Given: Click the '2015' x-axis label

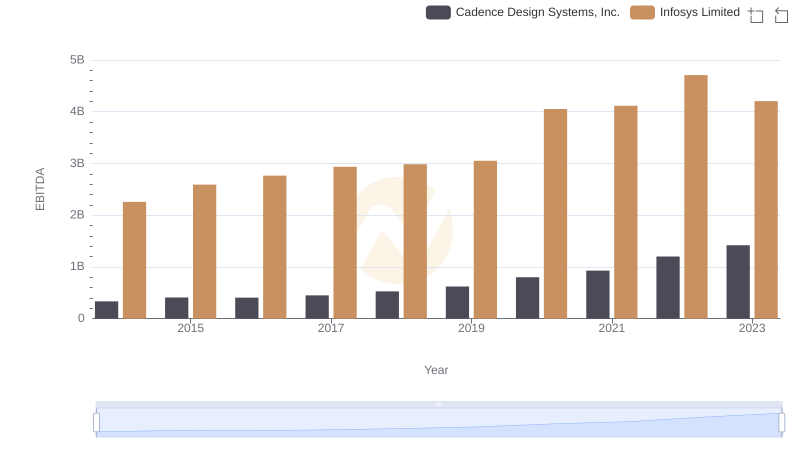Looking at the screenshot, I should tap(190, 328).
